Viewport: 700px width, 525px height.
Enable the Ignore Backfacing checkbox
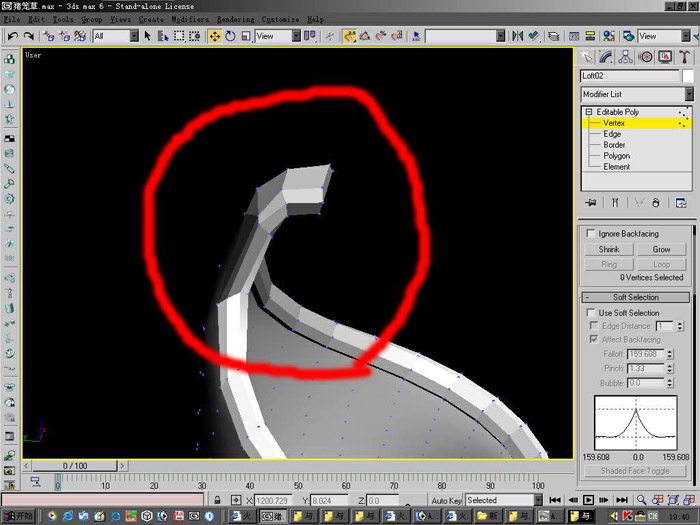point(591,233)
